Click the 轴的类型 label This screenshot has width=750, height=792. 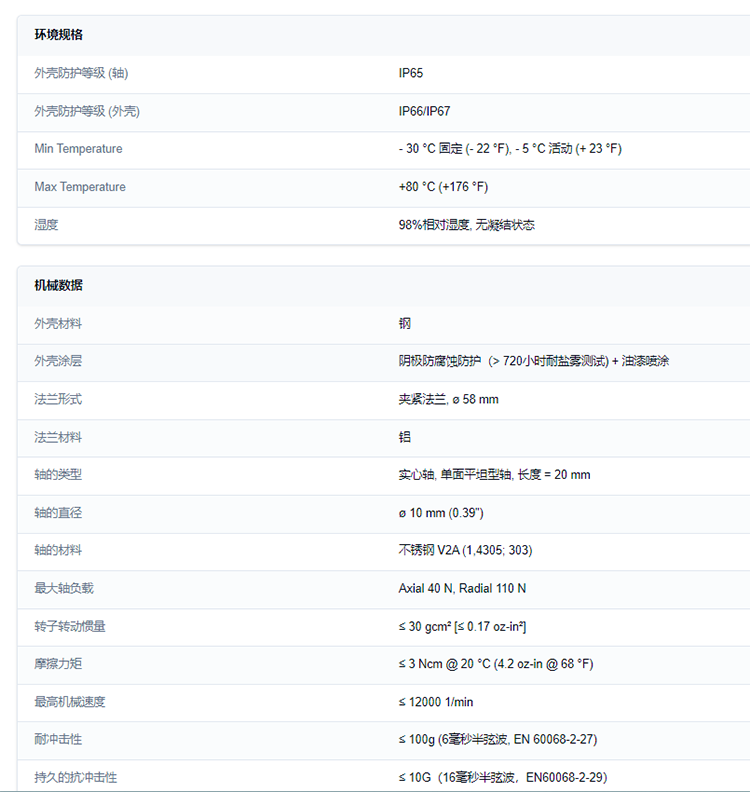(x=58, y=474)
